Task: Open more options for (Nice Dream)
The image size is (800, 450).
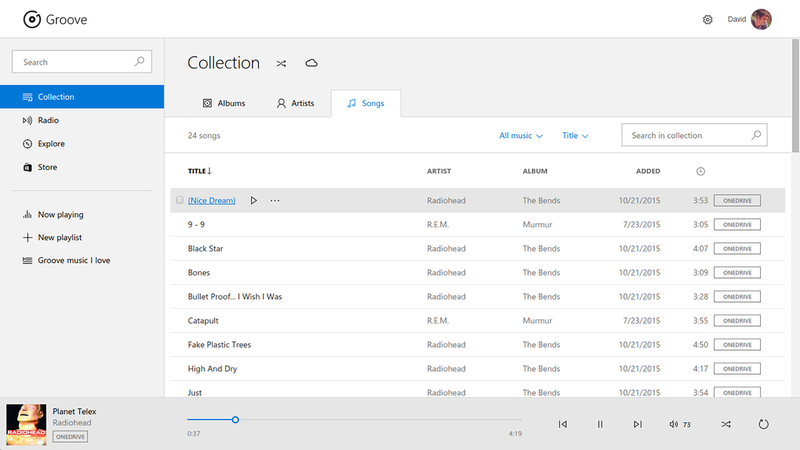Action: (275, 201)
